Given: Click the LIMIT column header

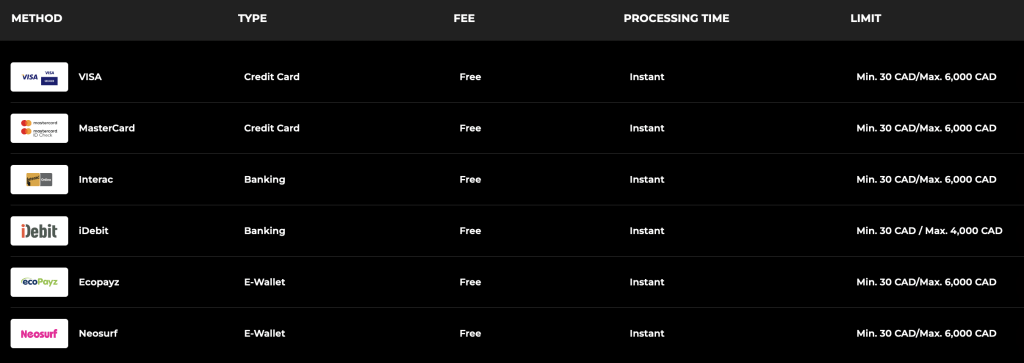Looking at the screenshot, I should pyautogui.click(x=865, y=18).
